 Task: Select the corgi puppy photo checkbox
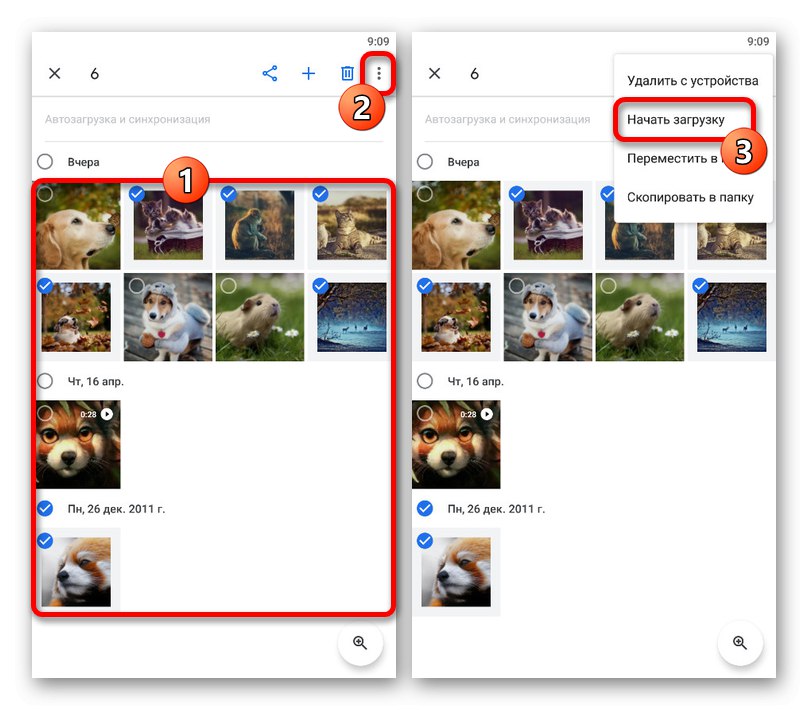[x=137, y=286]
